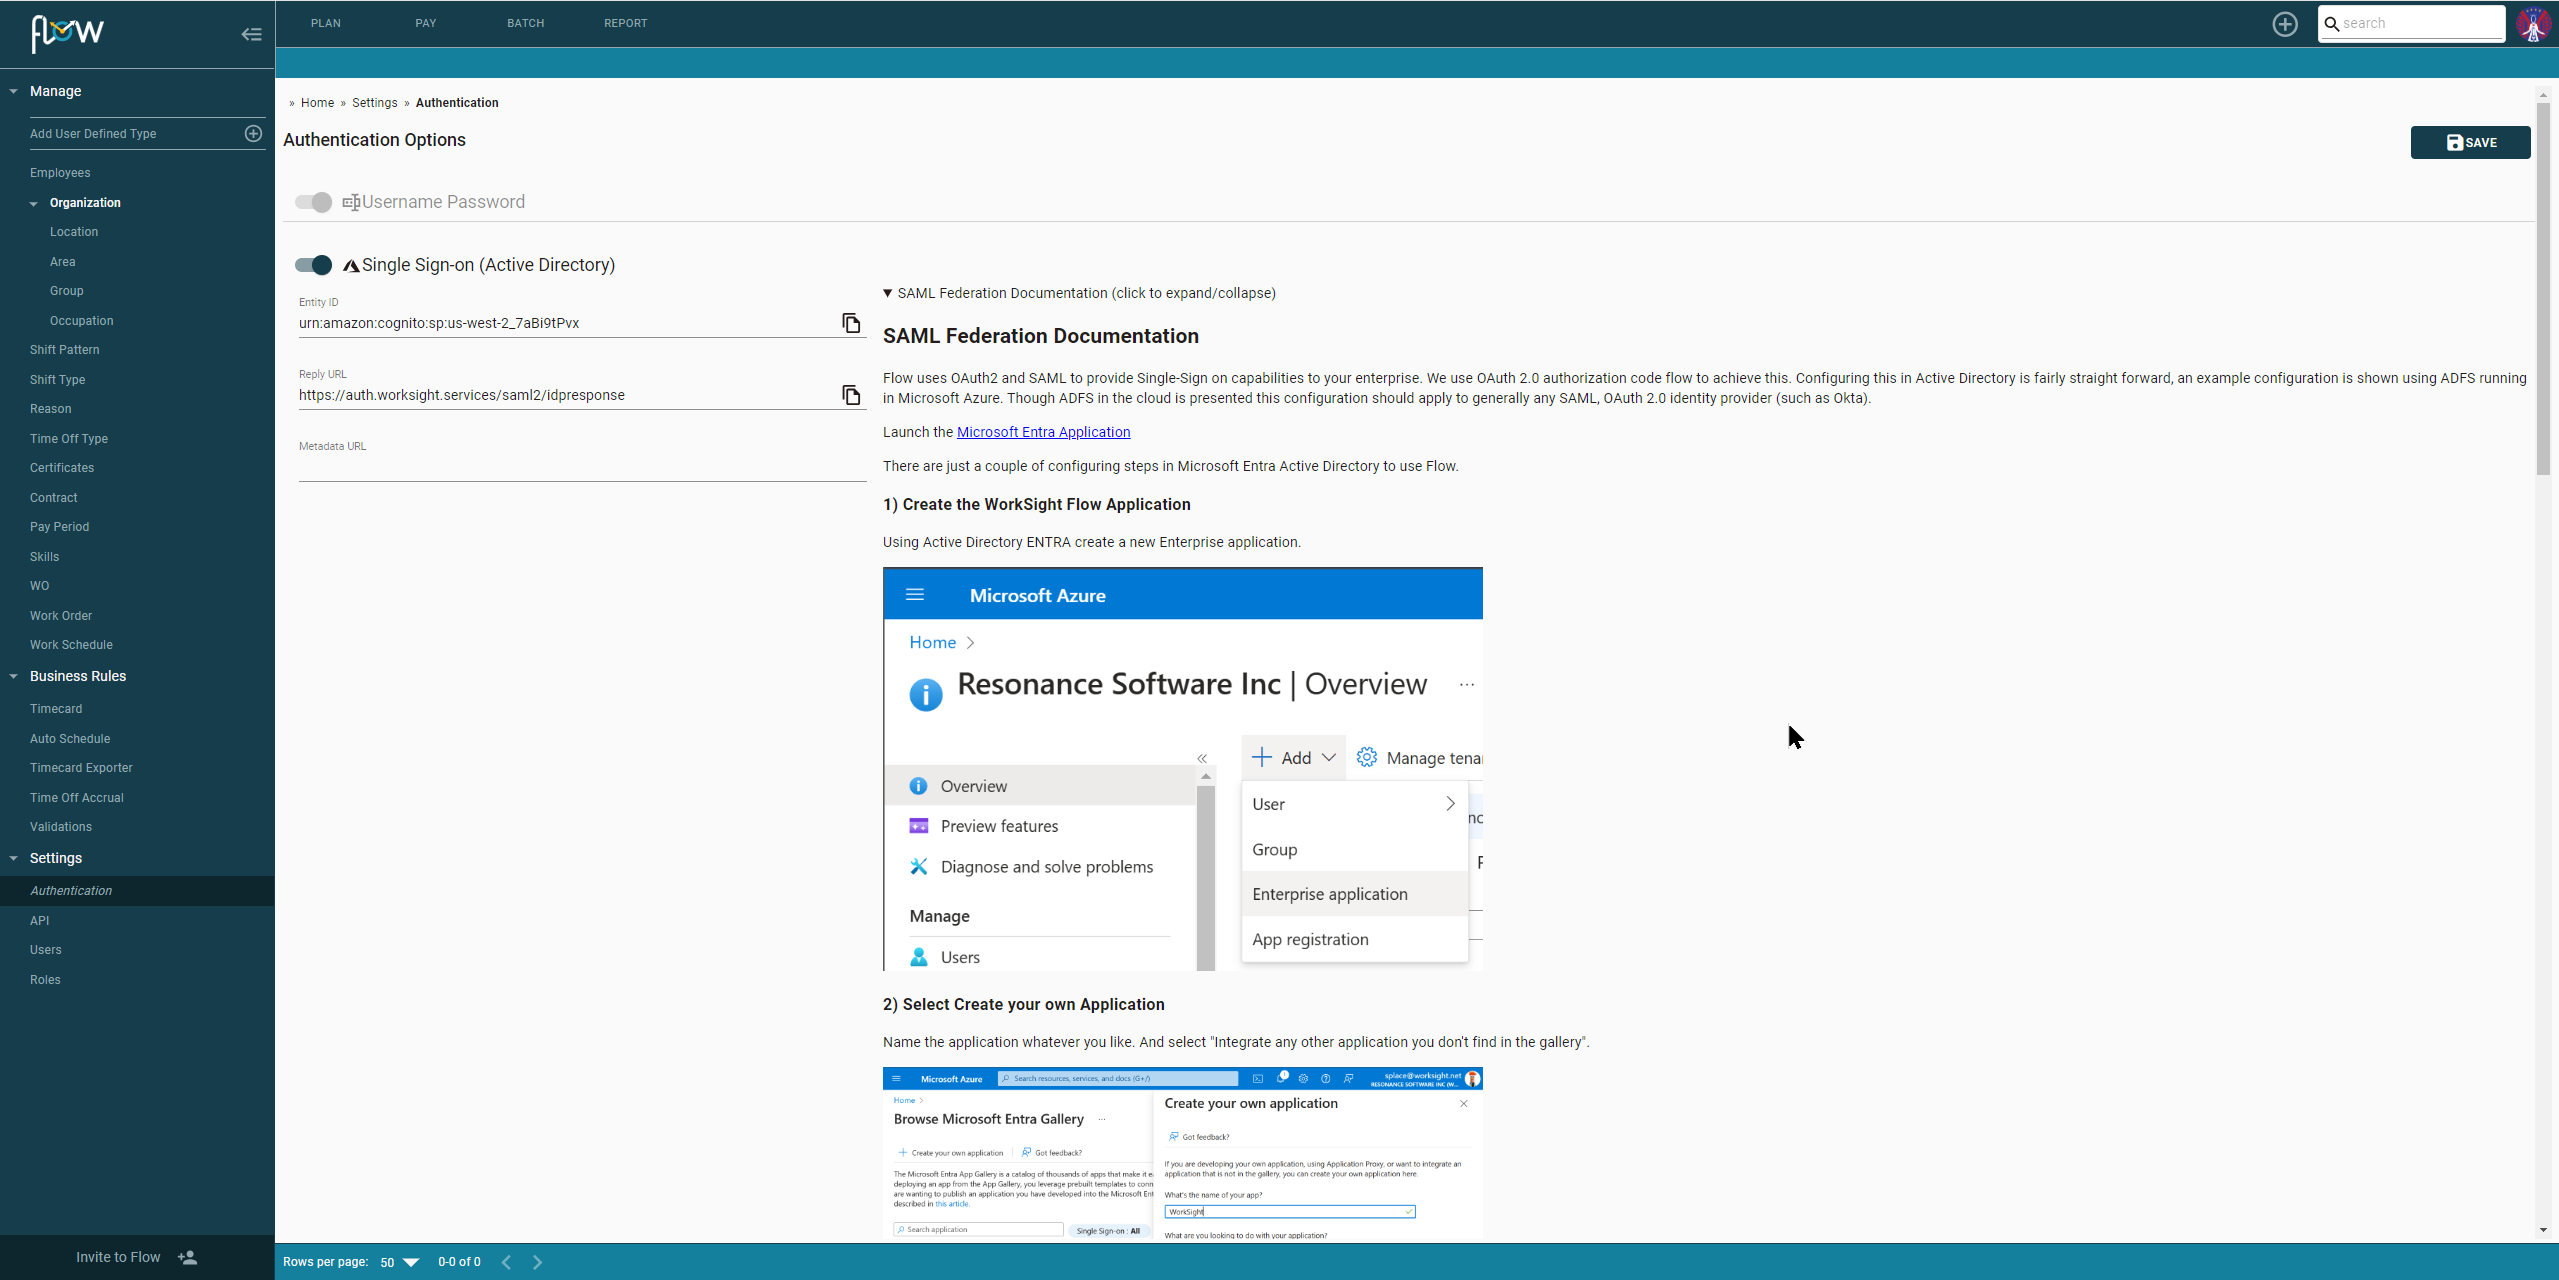Viewport: 2559px width, 1280px height.
Task: Copy the Entity ID using the copy icon
Action: coord(851,323)
